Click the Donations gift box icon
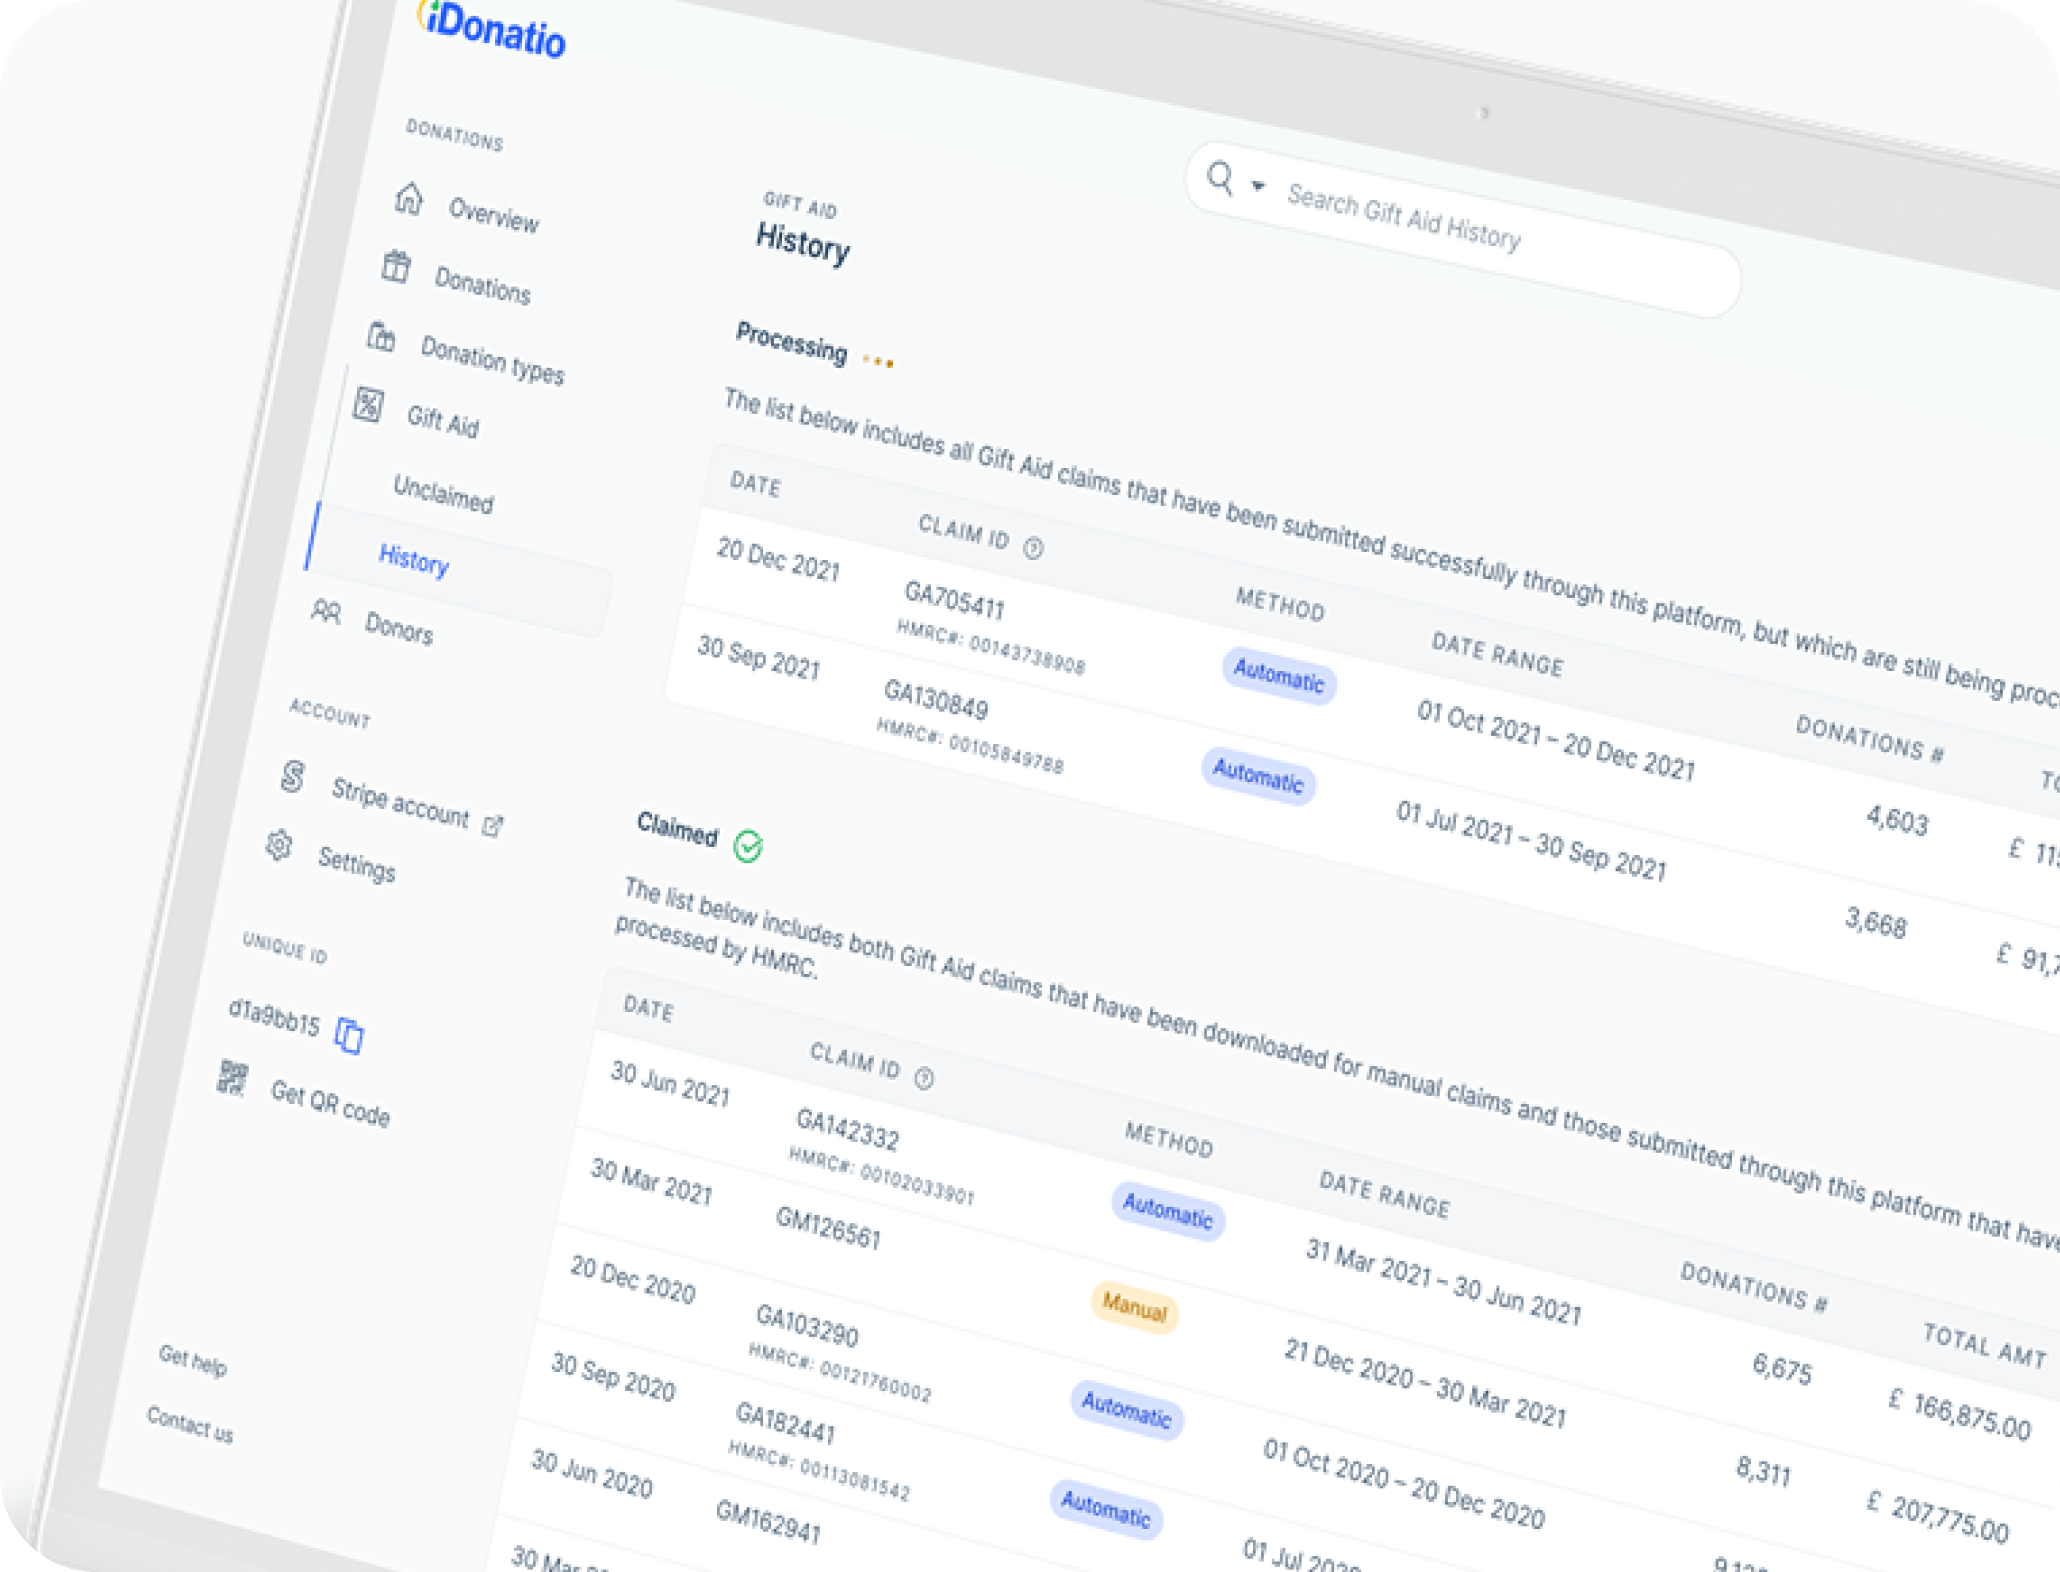Viewport: 2060px width, 1572px height. click(x=396, y=266)
